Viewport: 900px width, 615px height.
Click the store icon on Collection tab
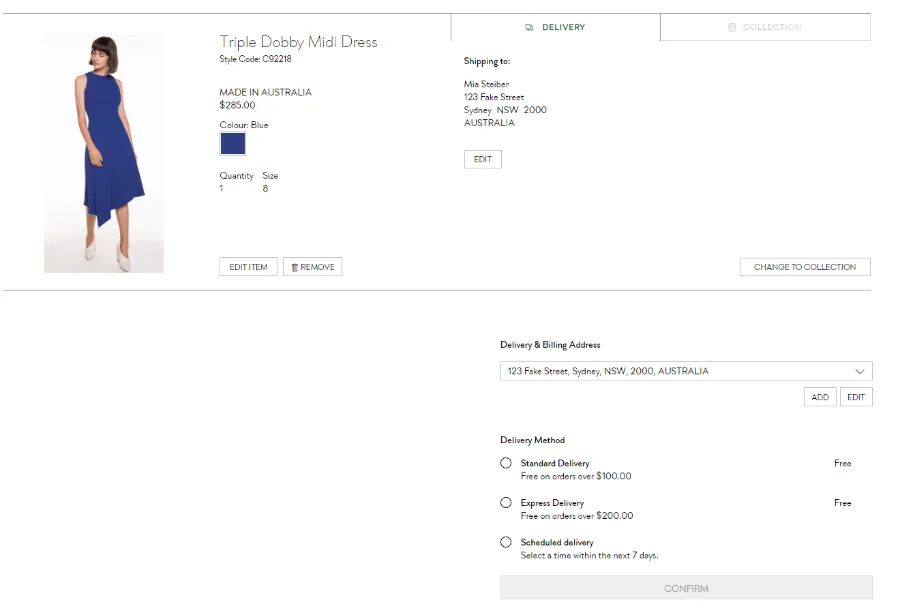(x=733, y=28)
